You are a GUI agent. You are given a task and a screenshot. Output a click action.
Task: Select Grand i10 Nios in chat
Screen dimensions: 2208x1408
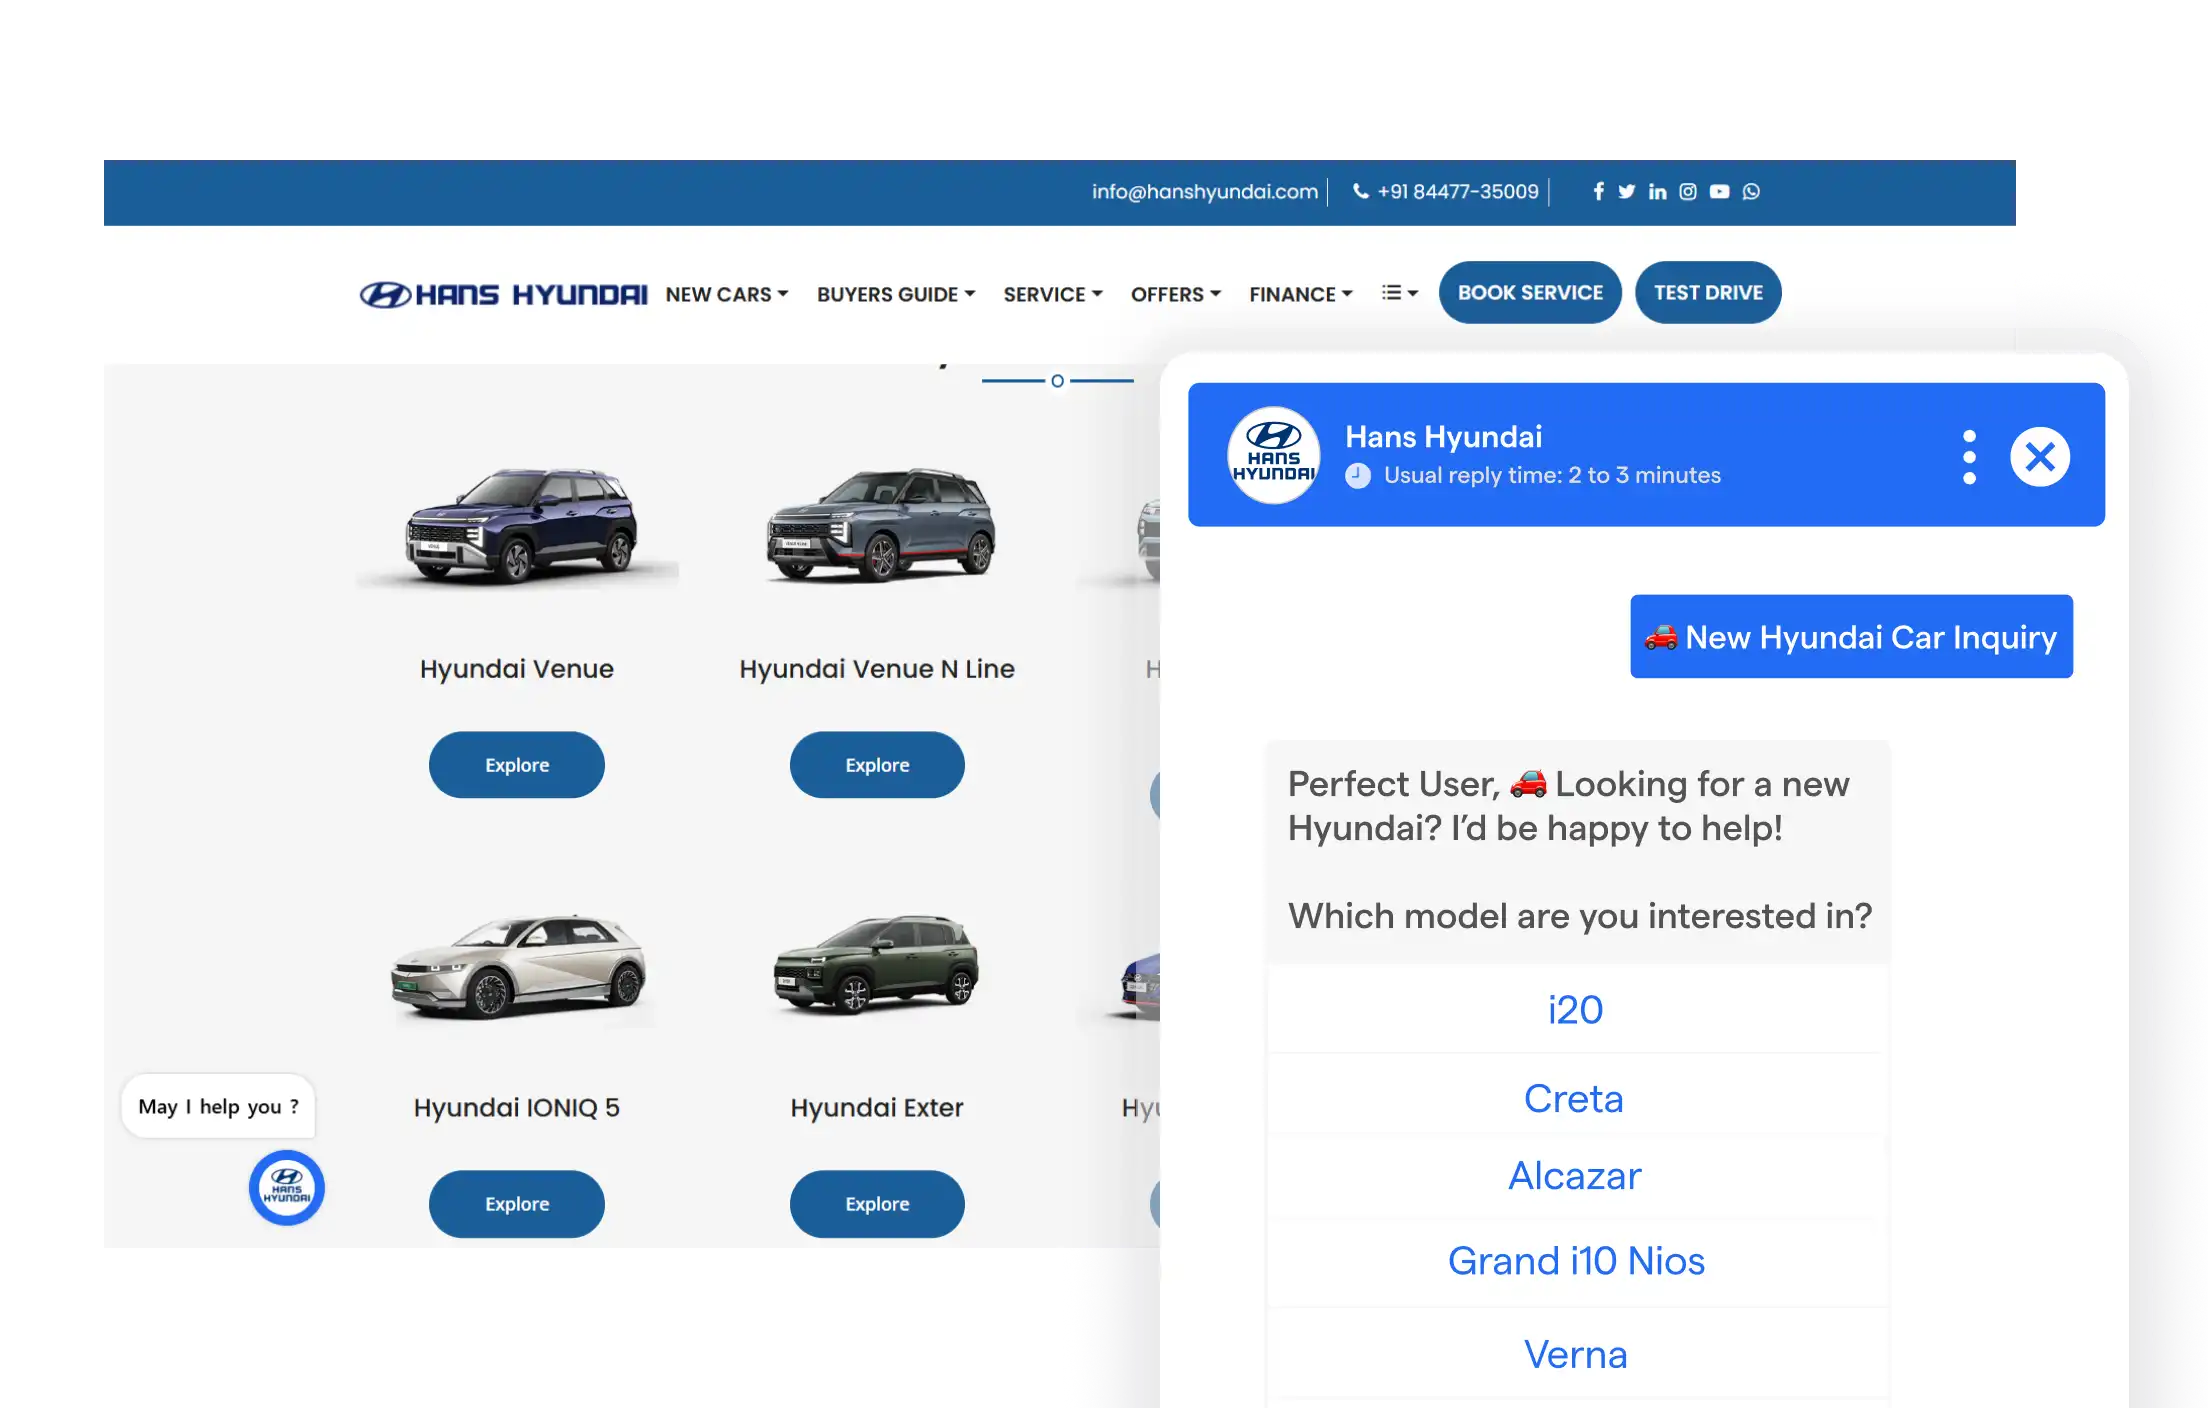pyautogui.click(x=1576, y=1261)
